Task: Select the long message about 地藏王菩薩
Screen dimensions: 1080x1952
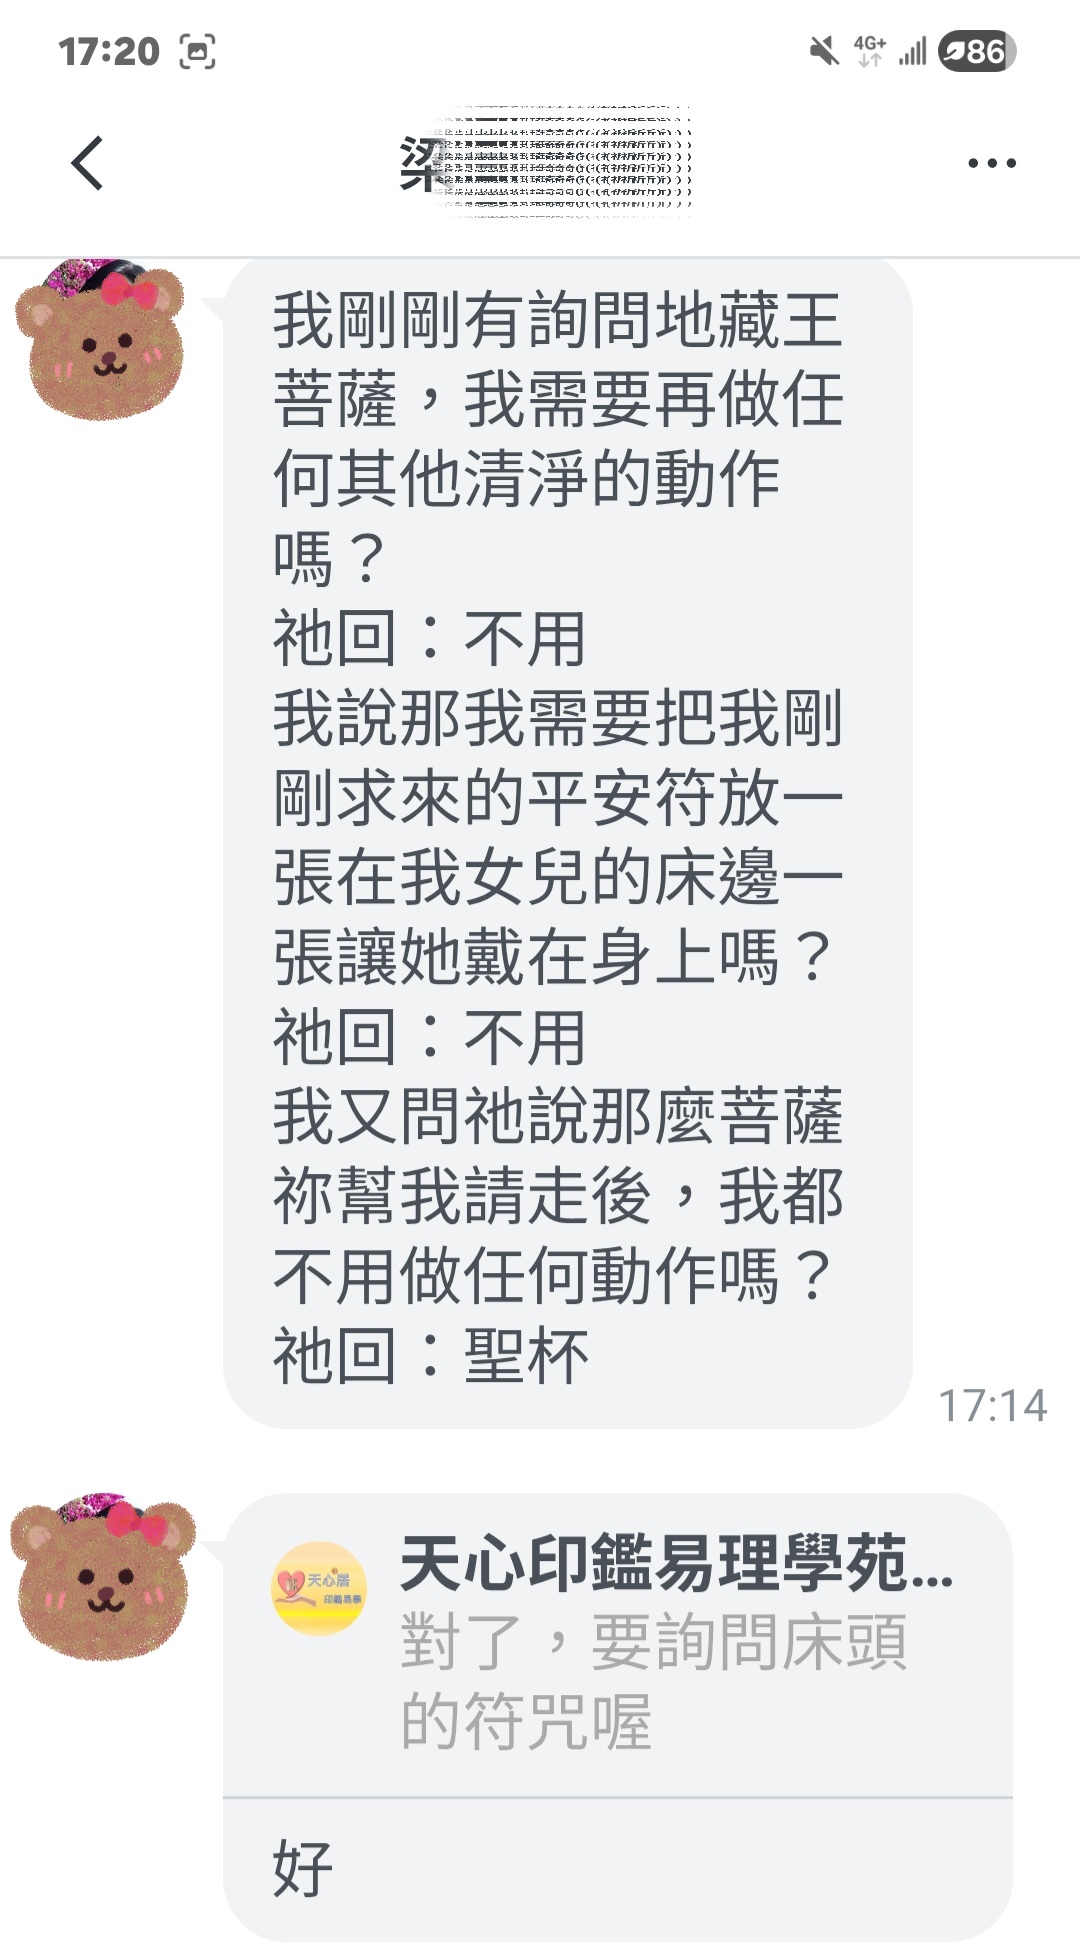Action: (567, 840)
